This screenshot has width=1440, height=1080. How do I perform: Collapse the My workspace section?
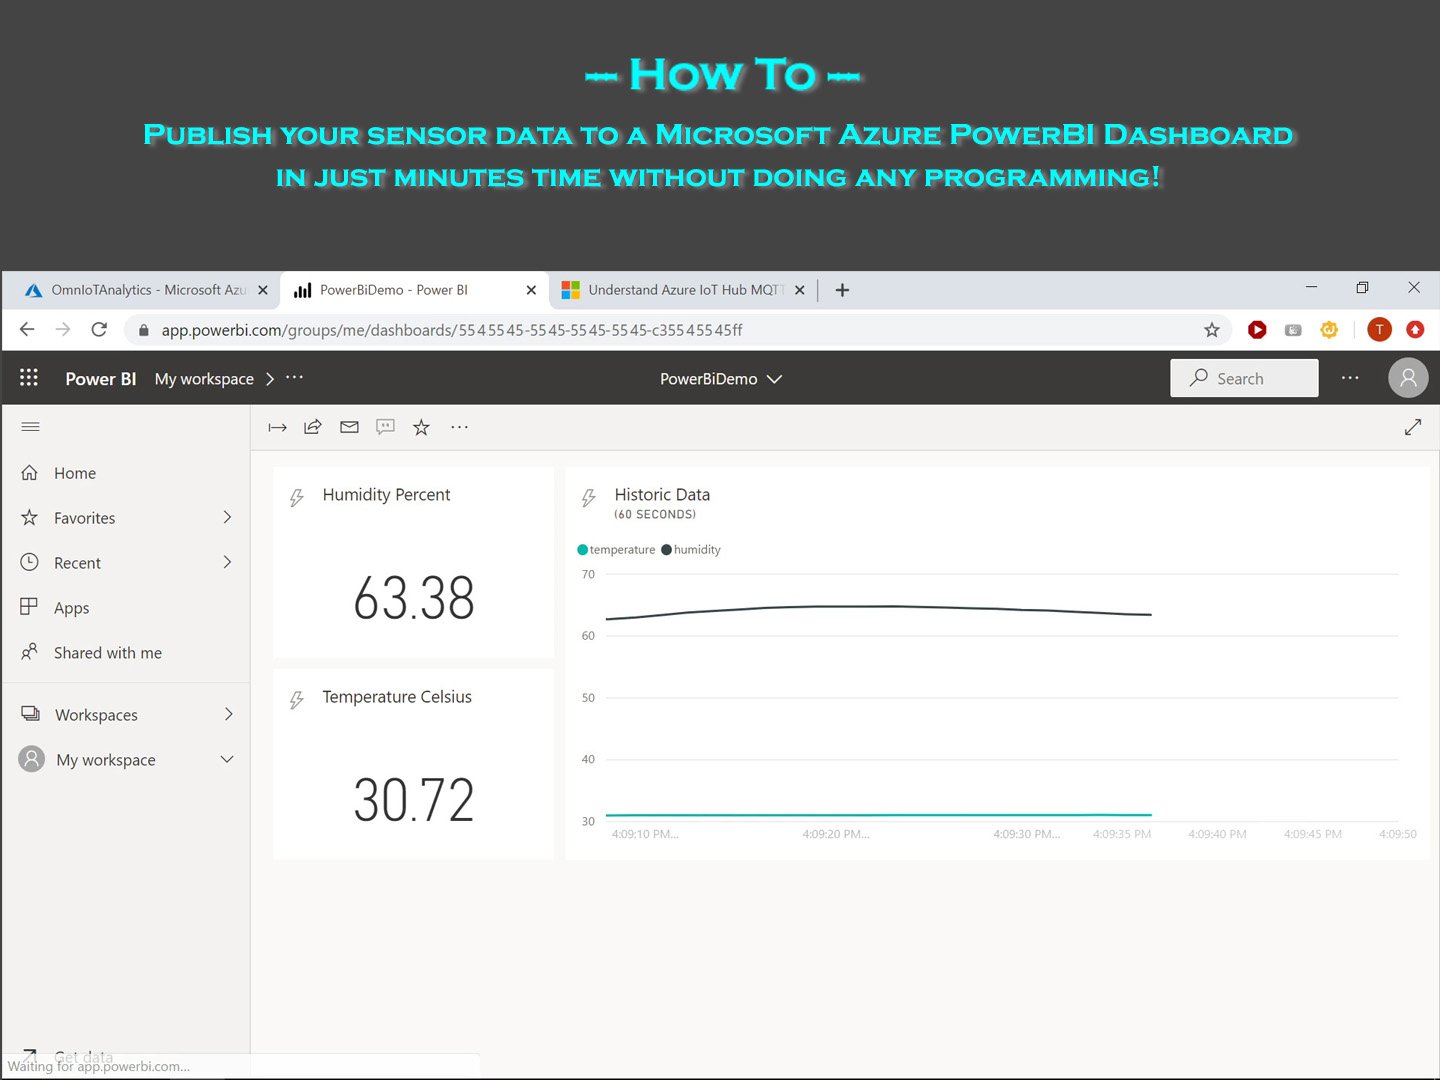click(x=227, y=759)
